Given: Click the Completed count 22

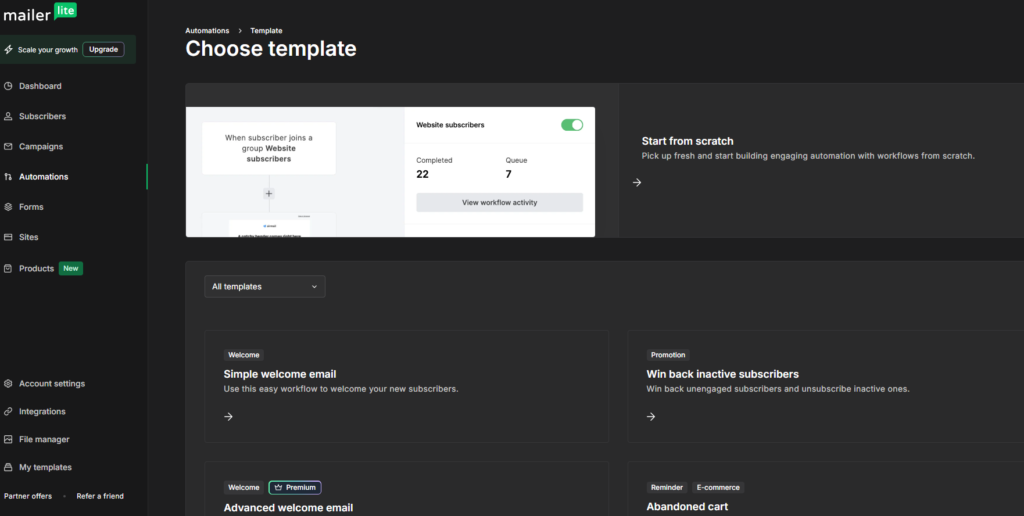Looking at the screenshot, I should pyautogui.click(x=423, y=174).
